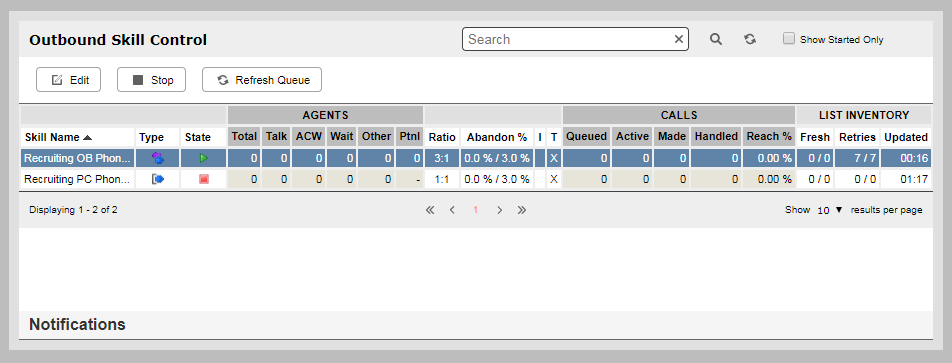Image resolution: width=952 pixels, height=363 pixels.
Task: Click the magnifying glass search icon
Action: click(x=716, y=39)
